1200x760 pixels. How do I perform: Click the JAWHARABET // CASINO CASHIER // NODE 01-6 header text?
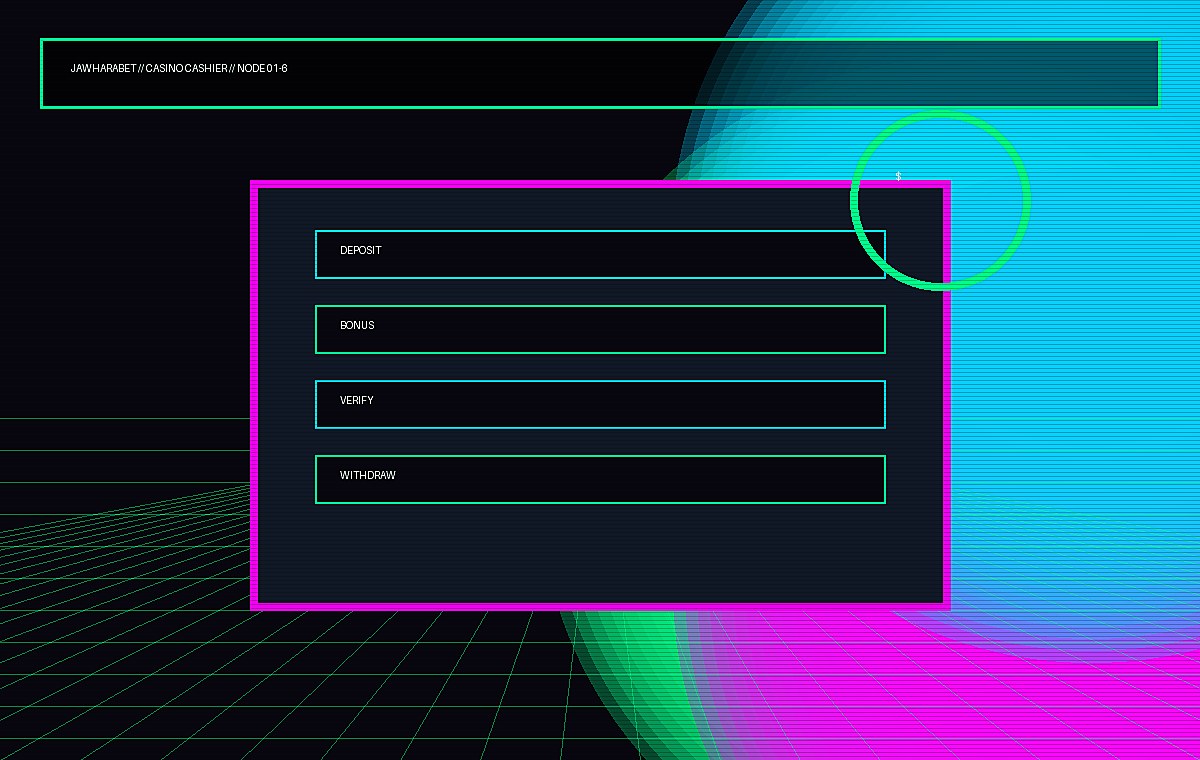(179, 68)
